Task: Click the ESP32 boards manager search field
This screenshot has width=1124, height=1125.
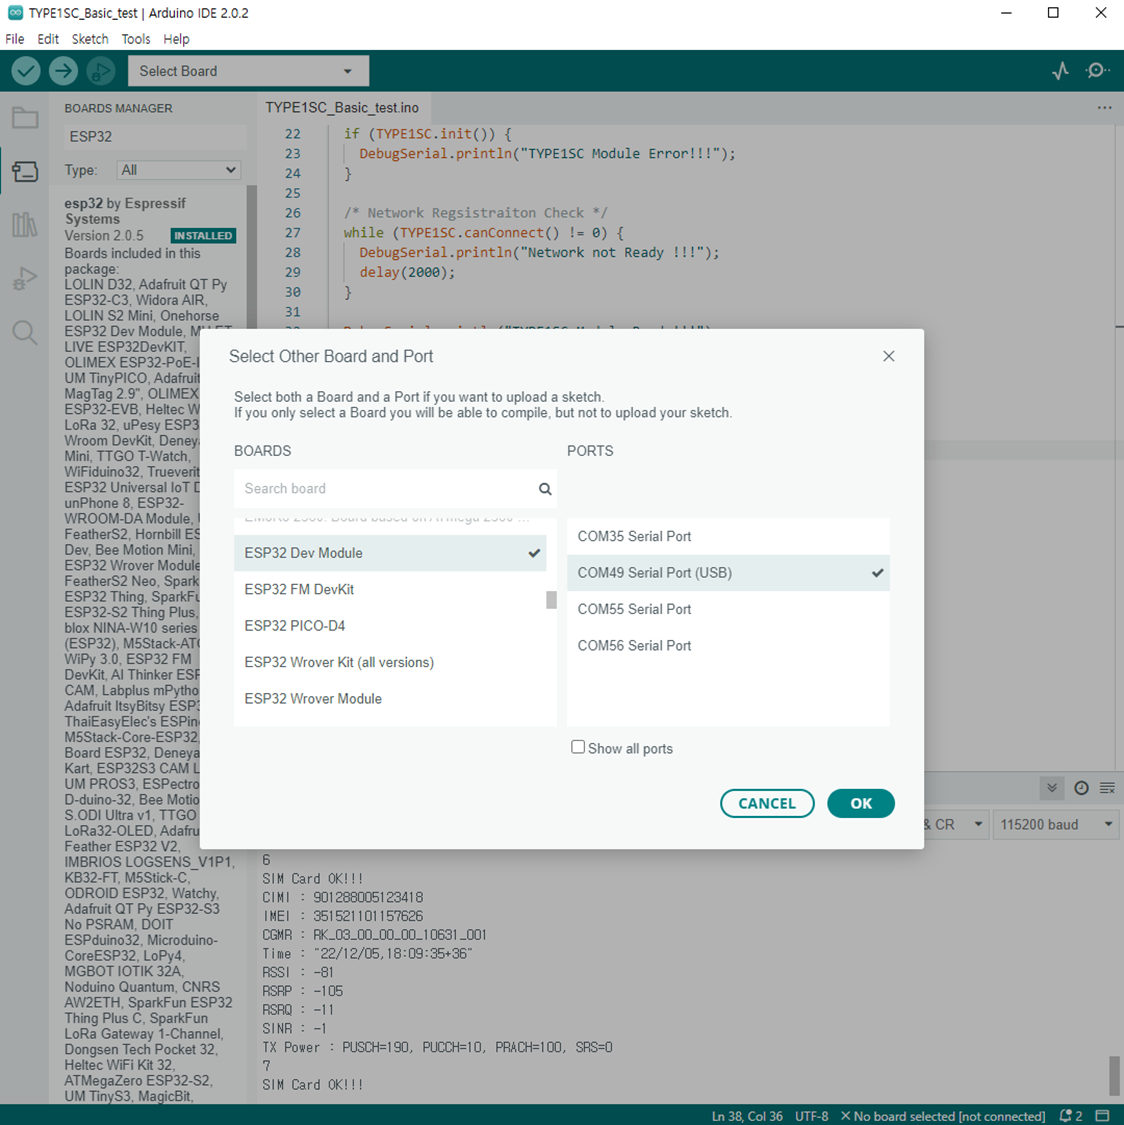Action: [x=155, y=136]
